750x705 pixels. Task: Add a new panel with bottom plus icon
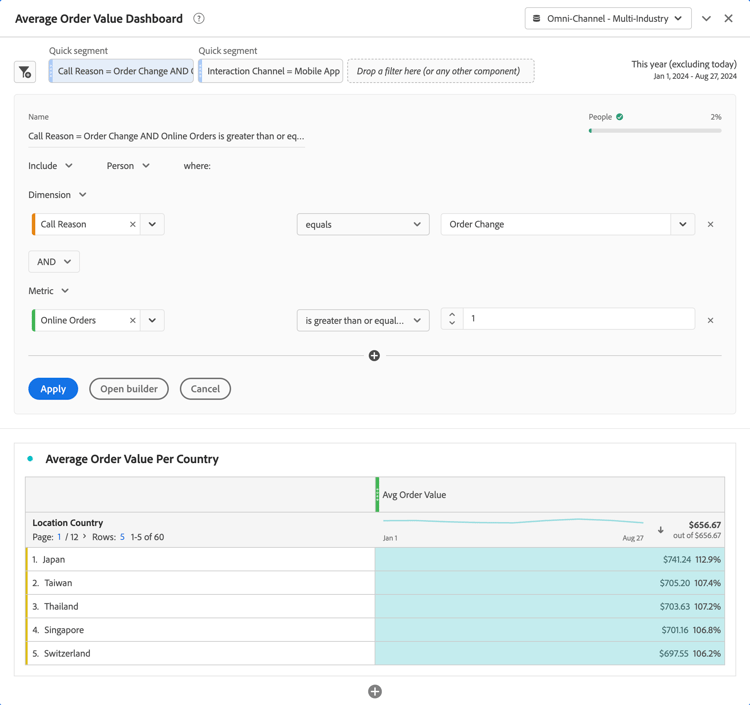click(x=375, y=692)
